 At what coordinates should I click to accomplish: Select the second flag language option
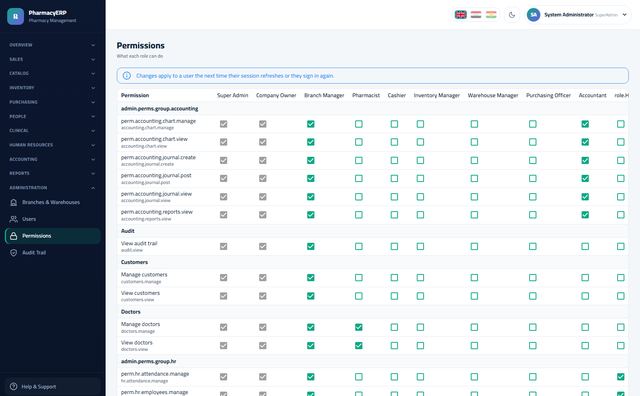pyautogui.click(x=476, y=15)
